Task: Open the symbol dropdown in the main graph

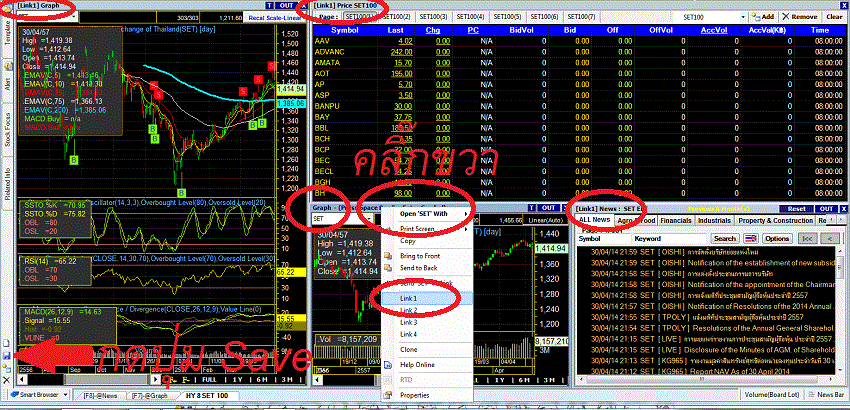Action: tap(75, 17)
